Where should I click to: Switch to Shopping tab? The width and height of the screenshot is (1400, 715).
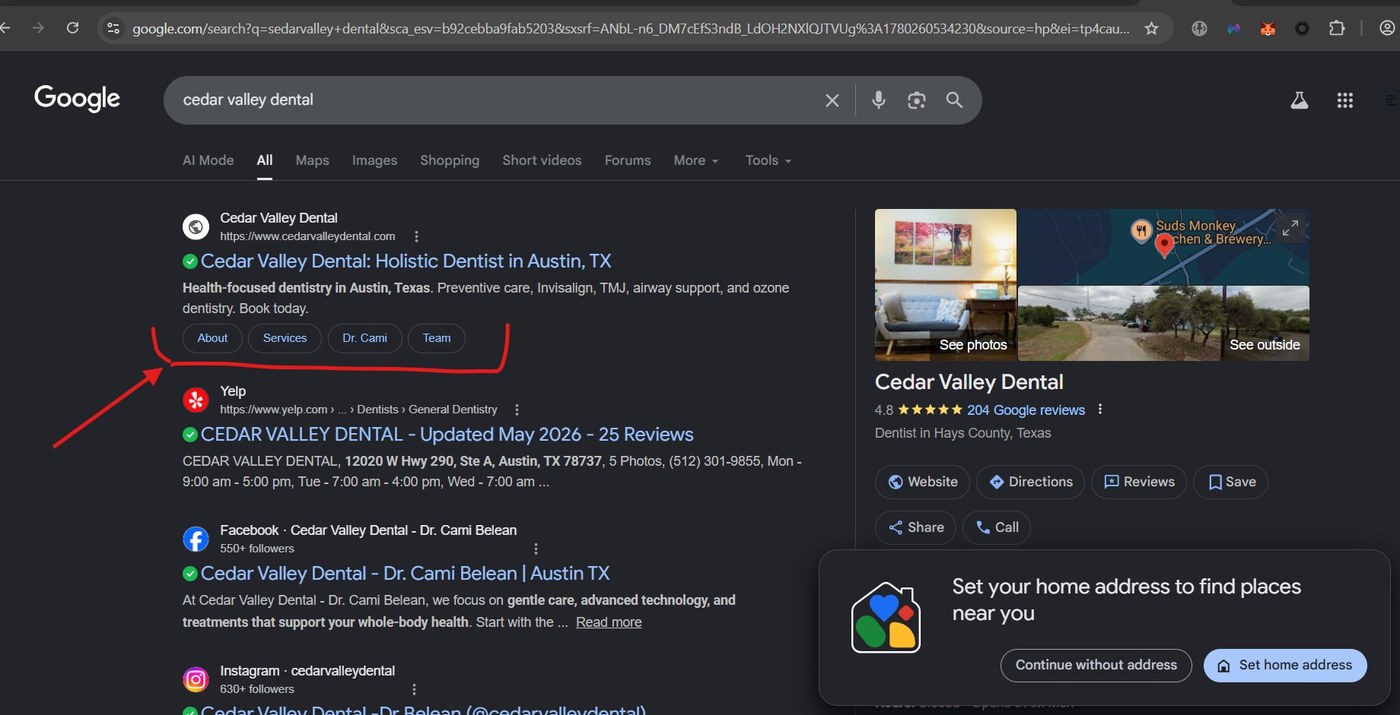pyautogui.click(x=449, y=160)
